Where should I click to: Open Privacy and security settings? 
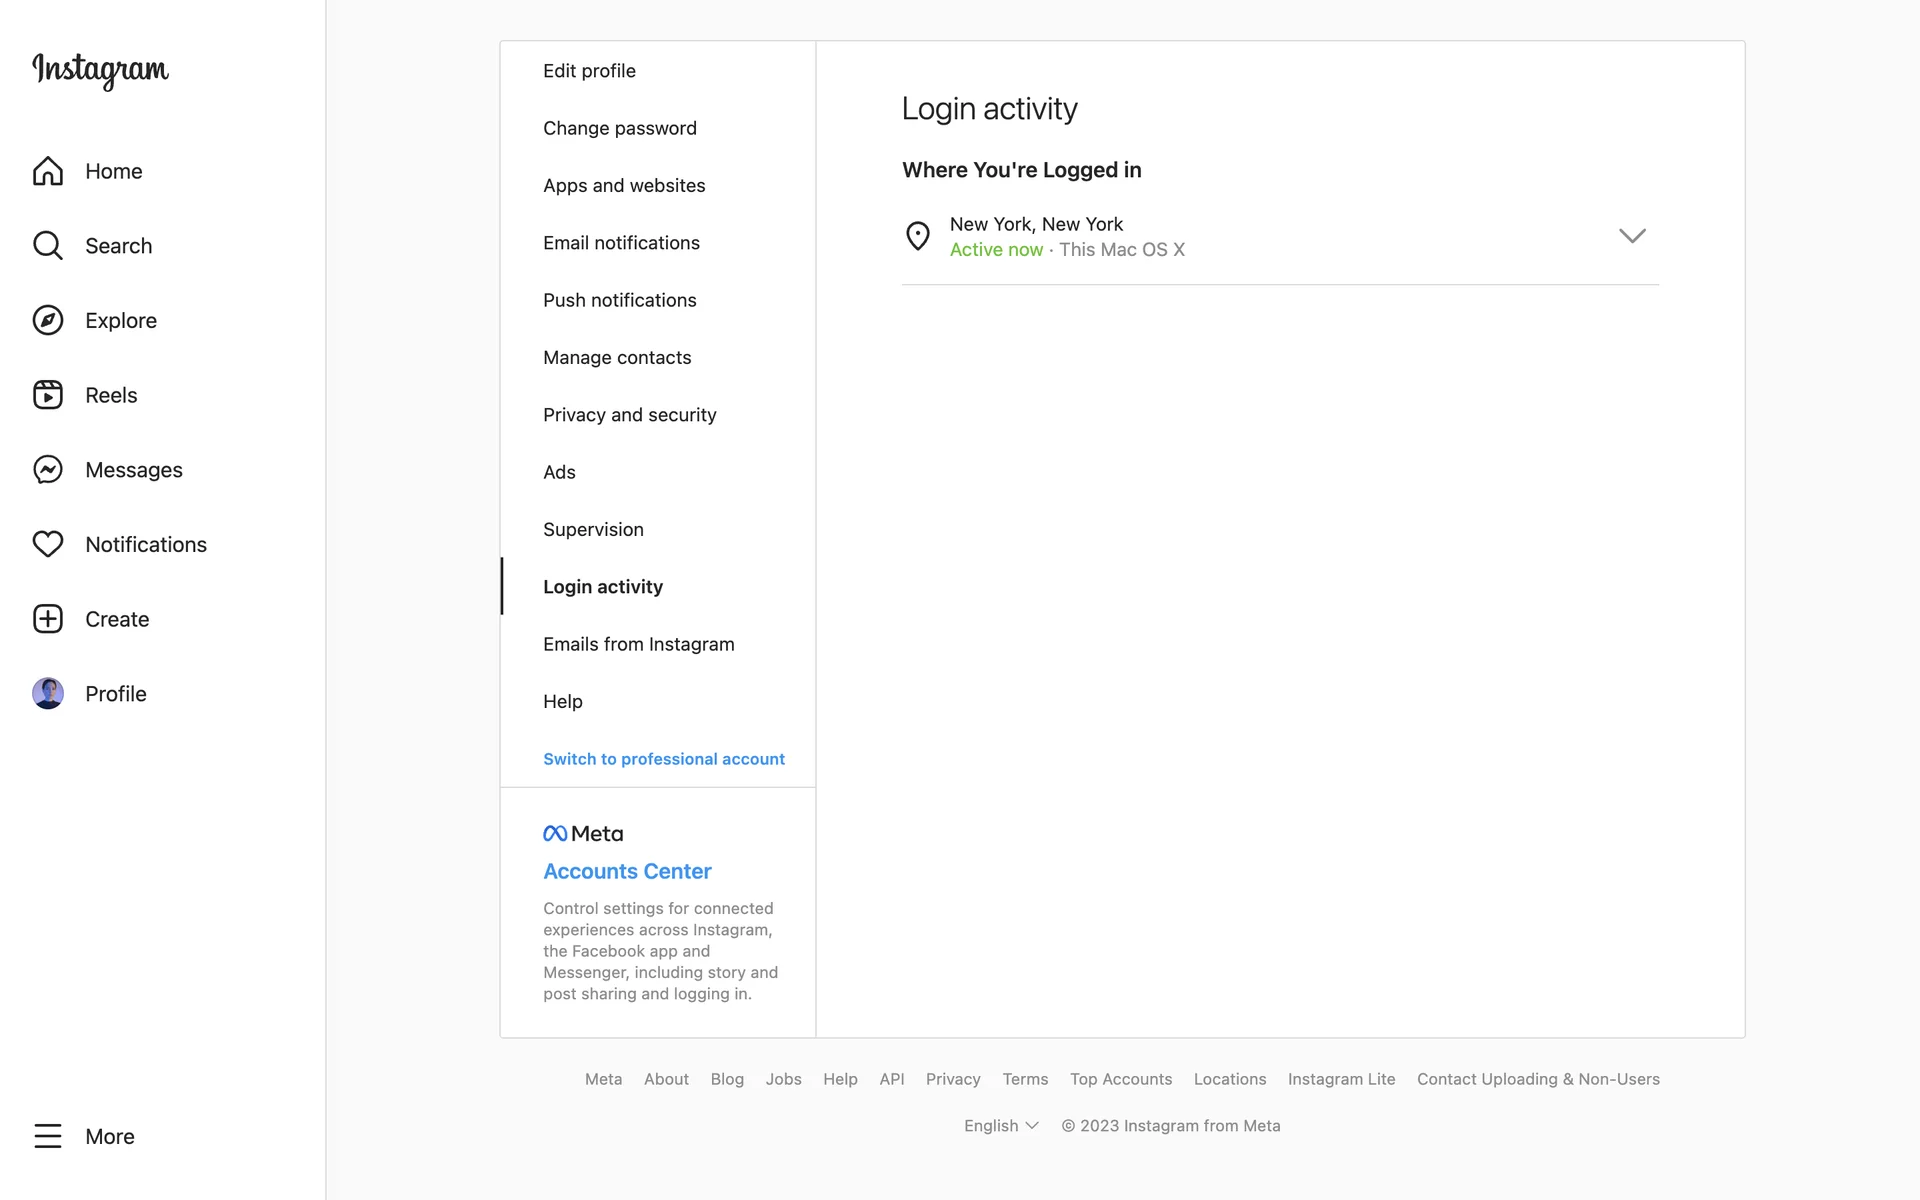[629, 415]
